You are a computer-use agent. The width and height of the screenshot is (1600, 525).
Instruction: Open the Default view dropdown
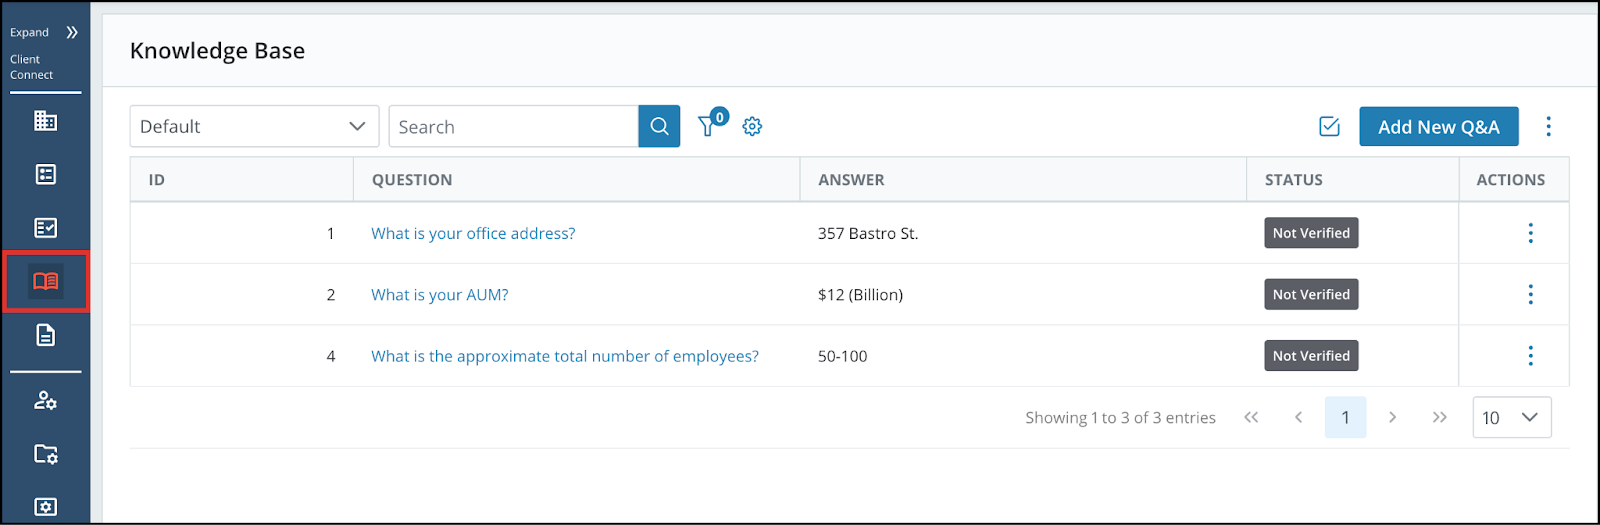254,126
